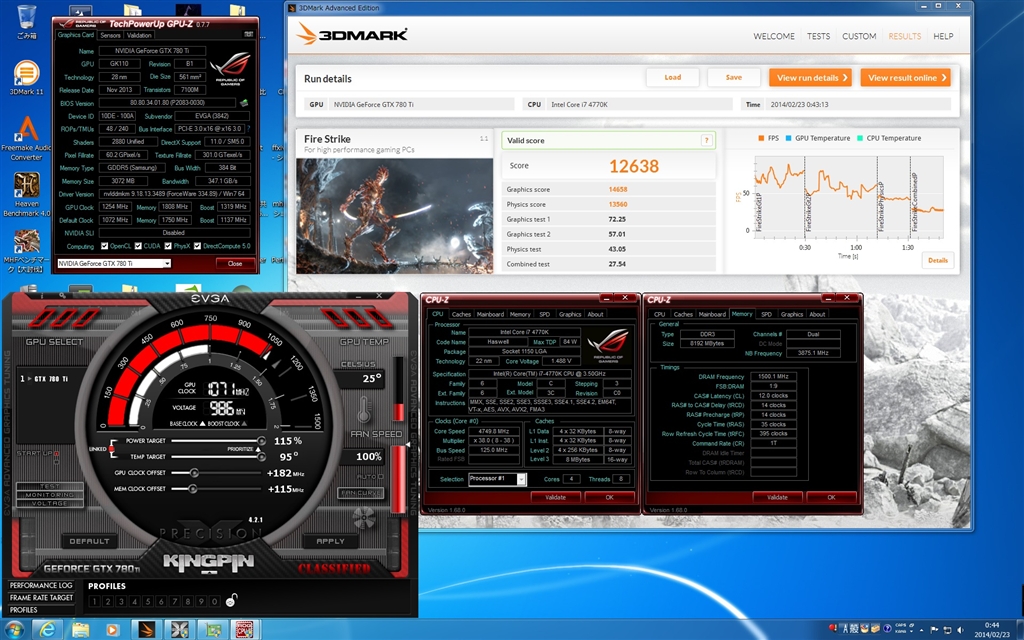1024x640 pixels.
Task: Click the fan icon in EVGA Precision
Action: pyautogui.click(x=364, y=517)
